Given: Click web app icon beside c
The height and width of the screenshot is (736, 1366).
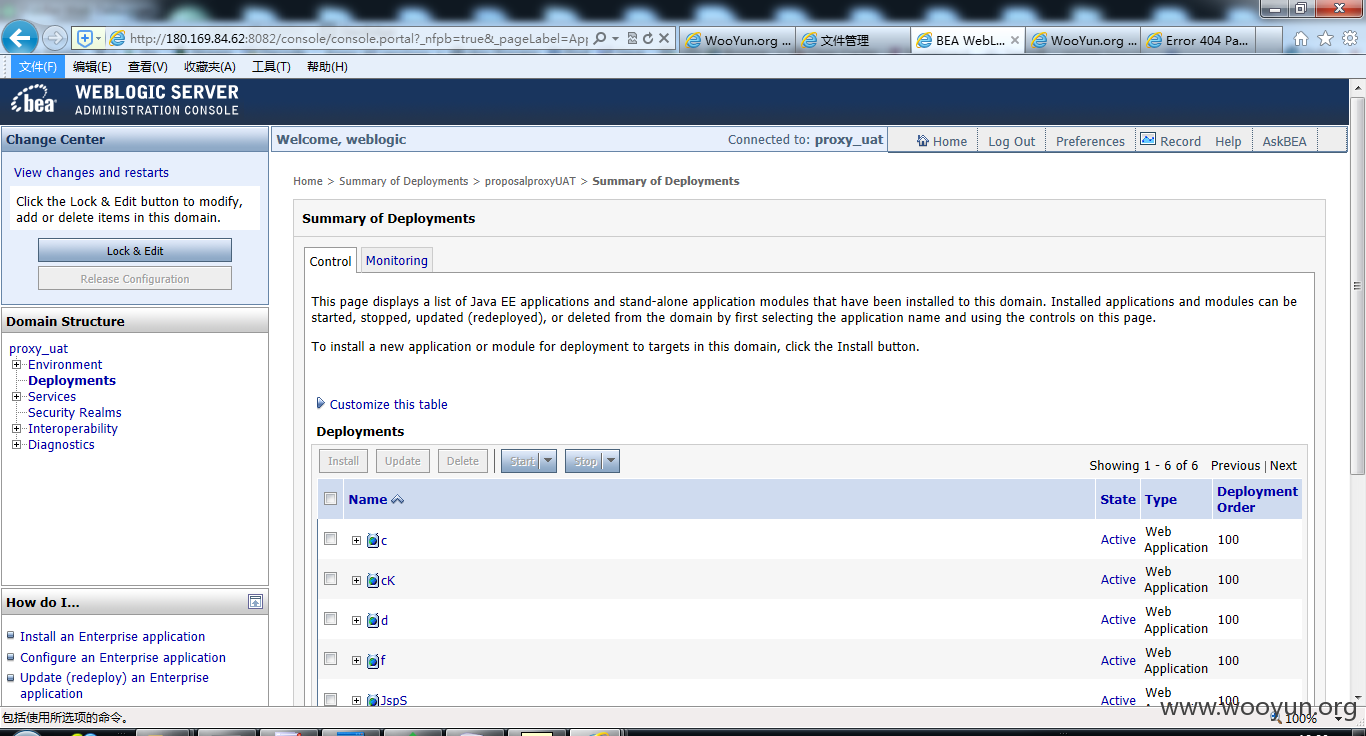Looking at the screenshot, I should (x=373, y=541).
